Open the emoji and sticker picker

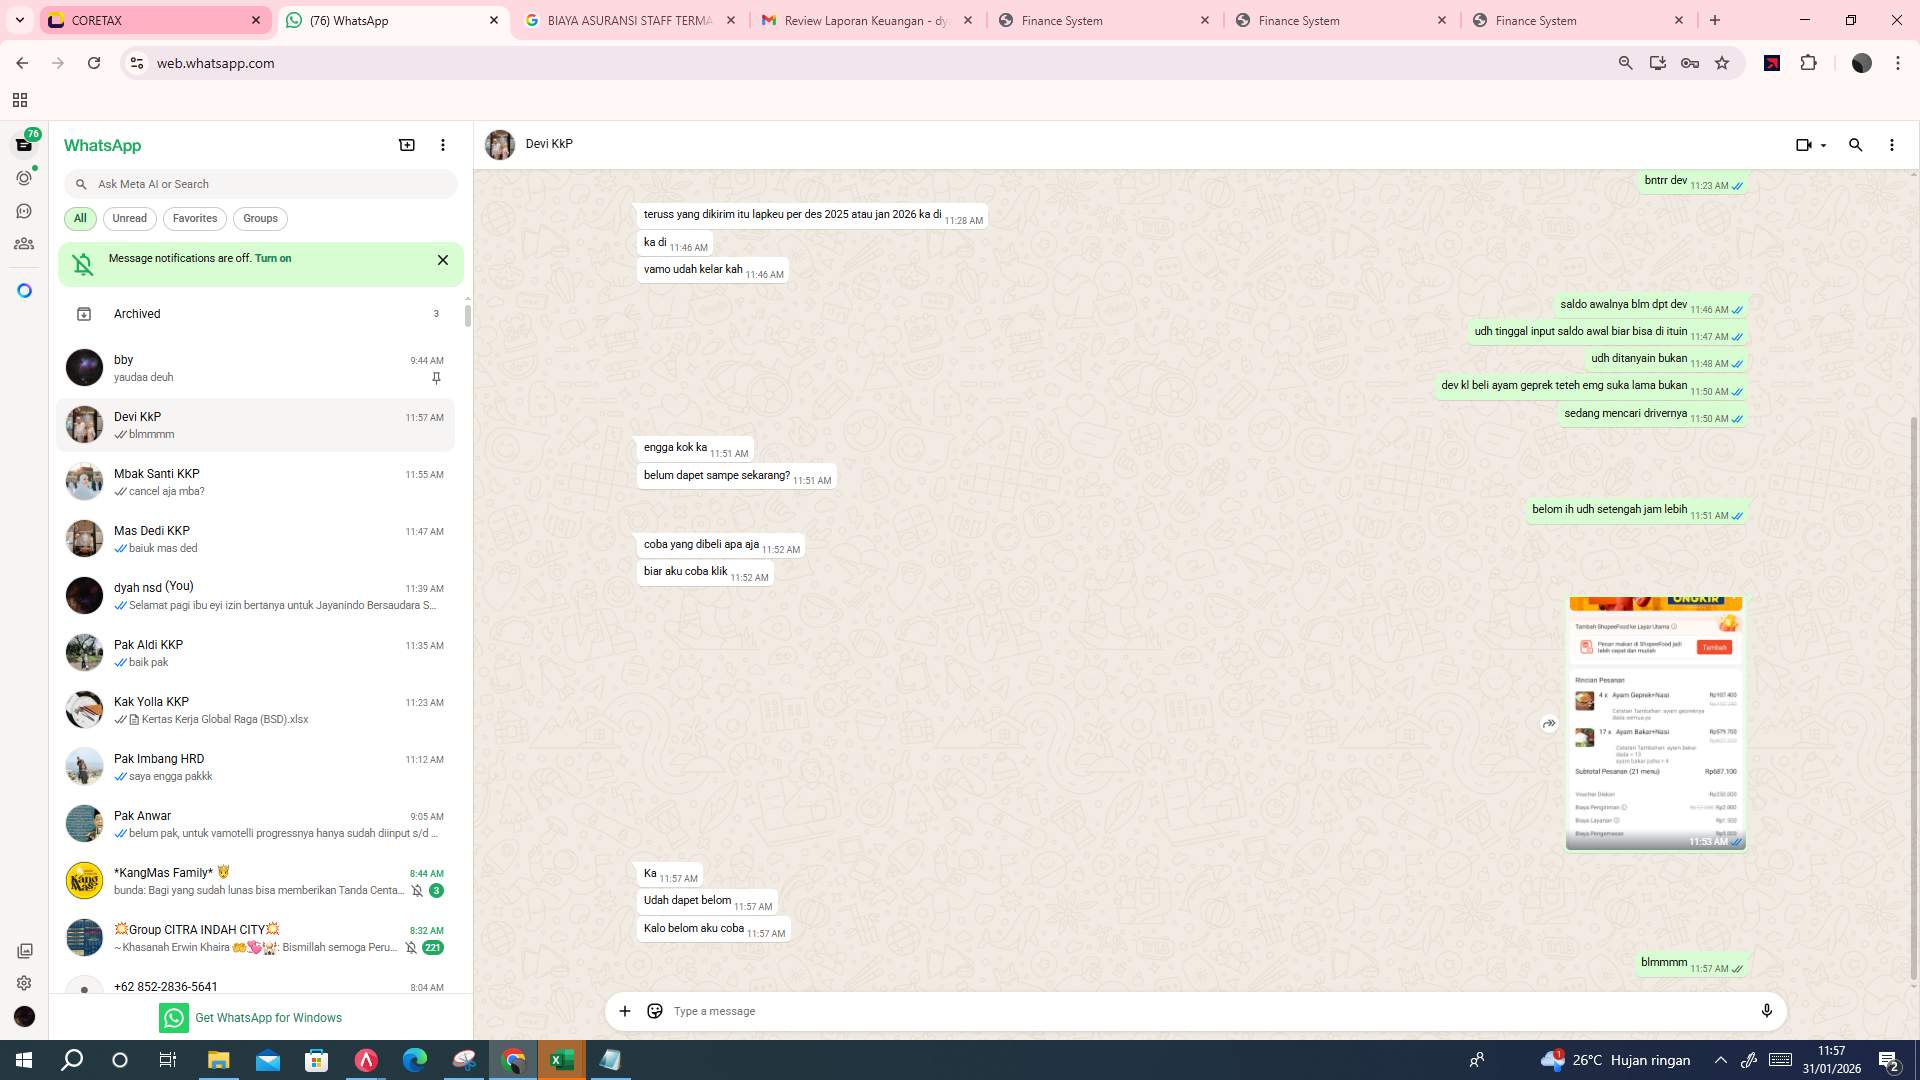pos(655,1011)
